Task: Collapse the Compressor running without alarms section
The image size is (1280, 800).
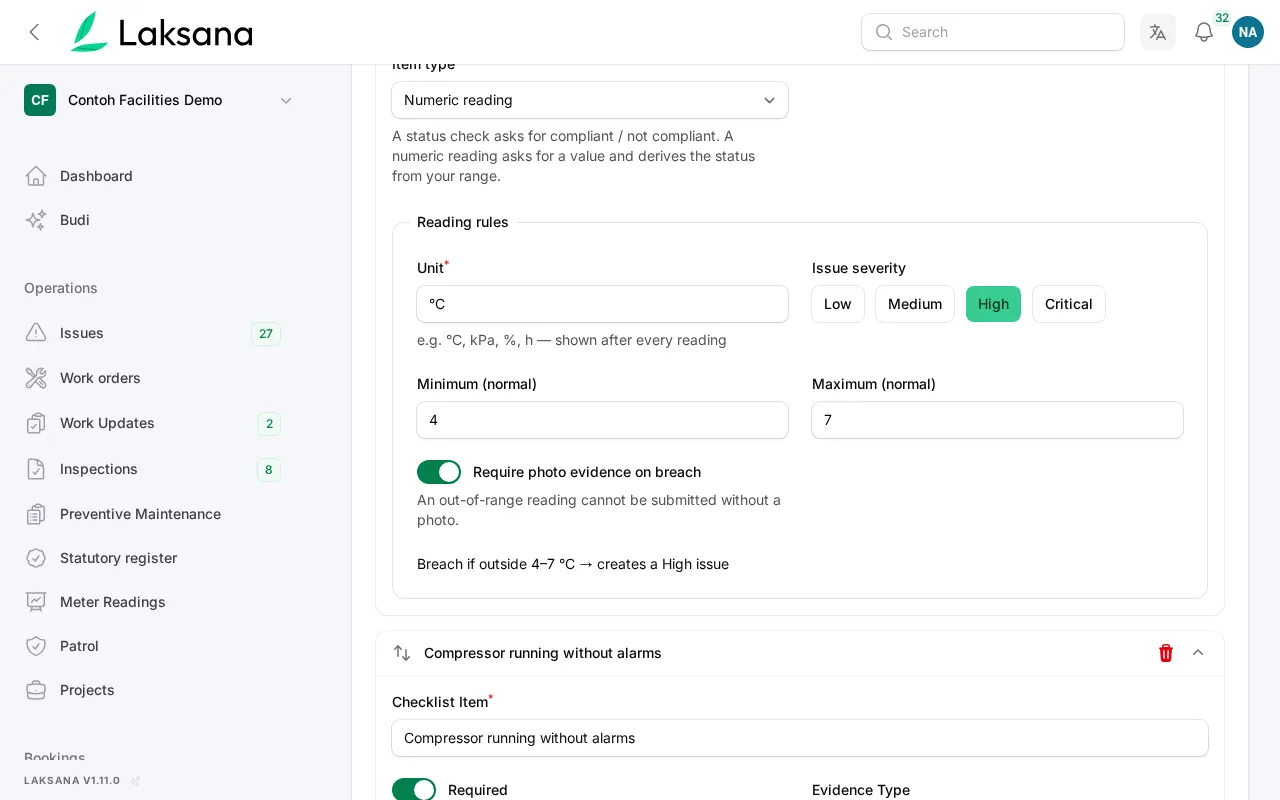Action: (x=1198, y=653)
